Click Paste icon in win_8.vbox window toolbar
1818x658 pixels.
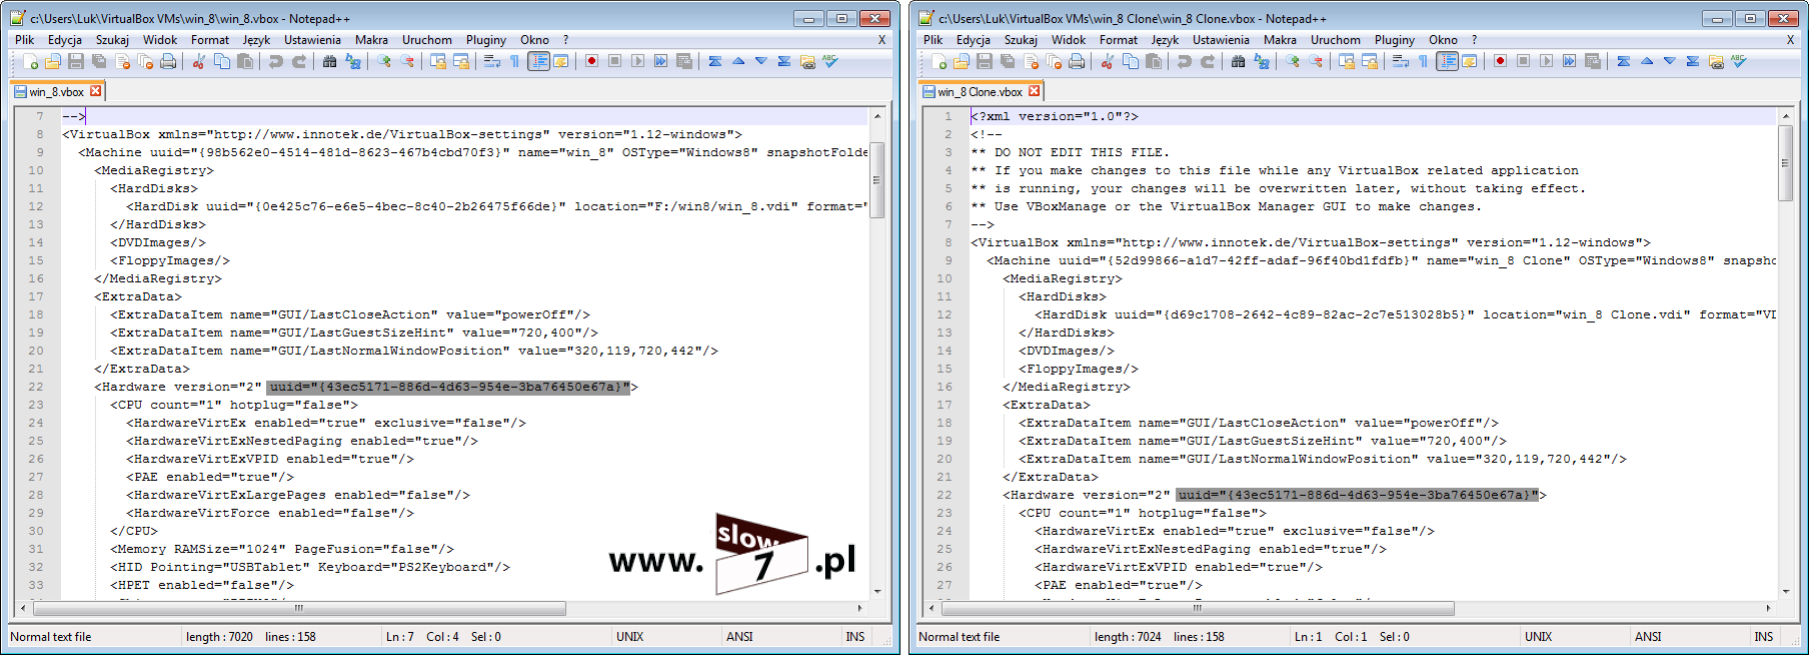pyautogui.click(x=245, y=62)
